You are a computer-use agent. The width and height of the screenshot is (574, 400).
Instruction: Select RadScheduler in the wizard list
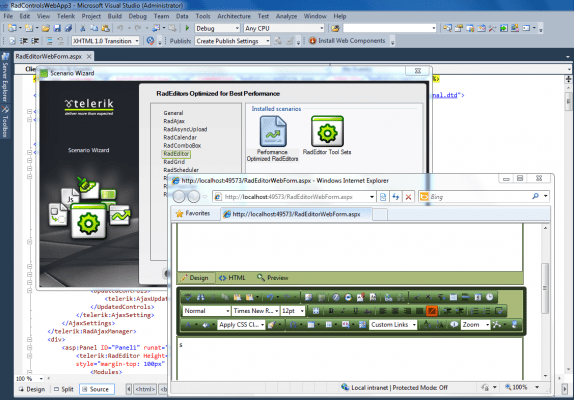[x=181, y=170]
